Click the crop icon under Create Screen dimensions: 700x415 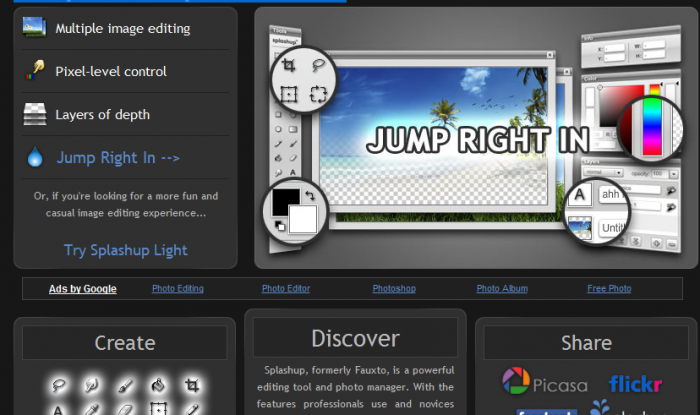pos(192,385)
